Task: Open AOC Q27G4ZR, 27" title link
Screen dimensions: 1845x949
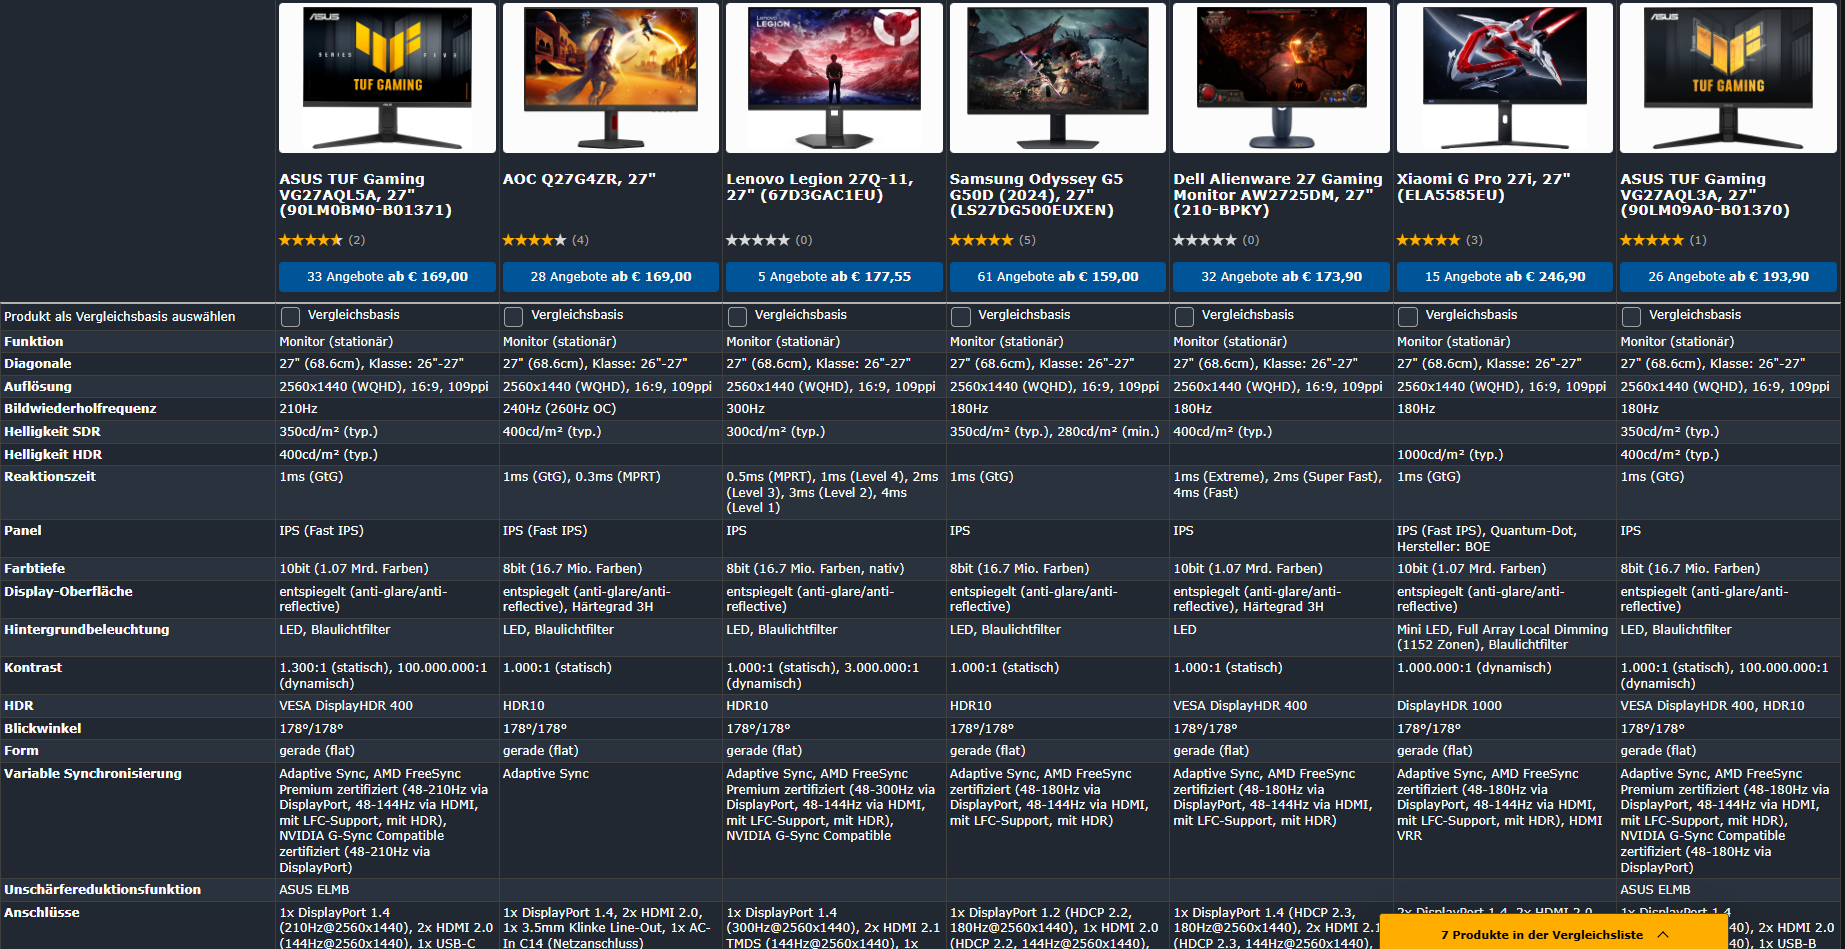Action: point(579,179)
